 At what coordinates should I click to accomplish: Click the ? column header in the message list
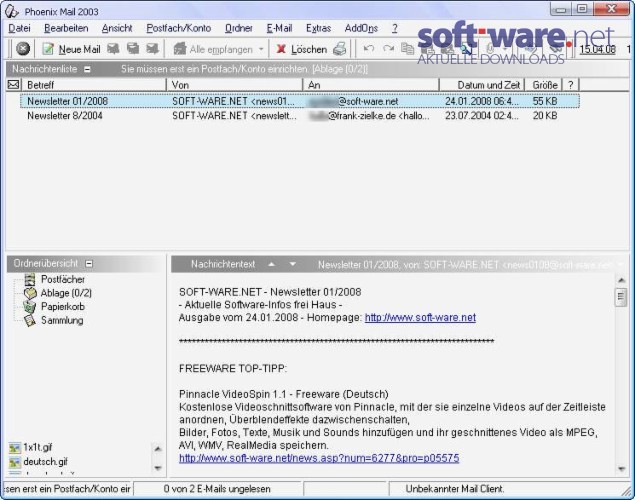[571, 85]
